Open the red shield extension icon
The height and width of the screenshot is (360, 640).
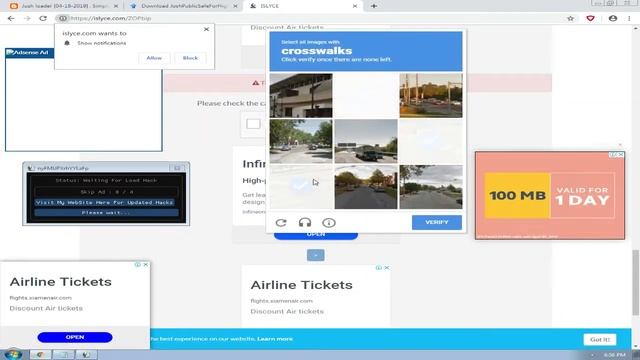click(590, 18)
